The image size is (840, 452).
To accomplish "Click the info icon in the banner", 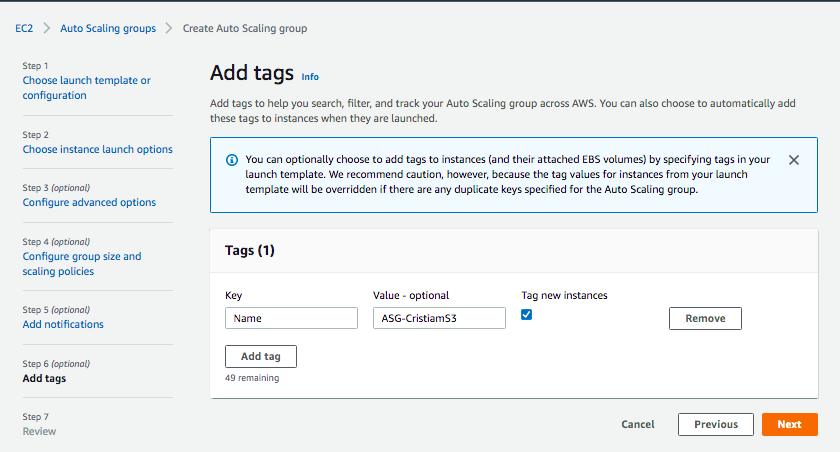I will 232,160.
